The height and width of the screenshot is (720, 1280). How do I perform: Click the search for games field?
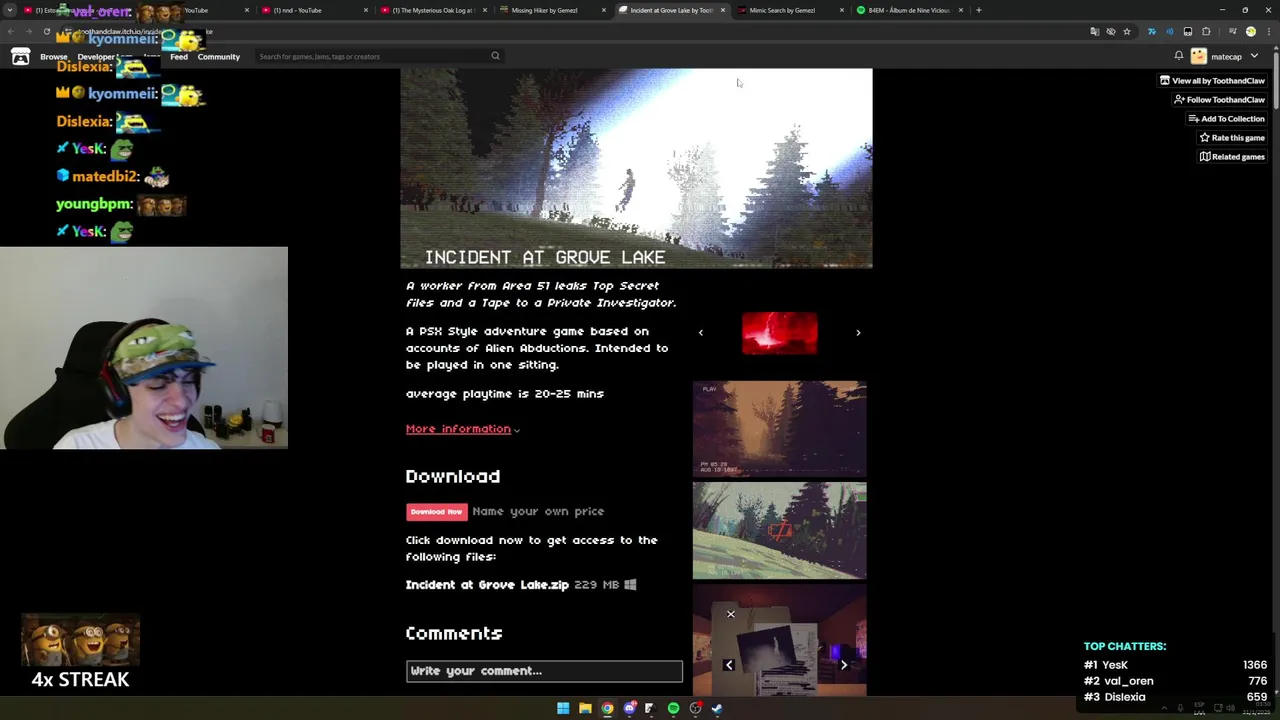378,56
